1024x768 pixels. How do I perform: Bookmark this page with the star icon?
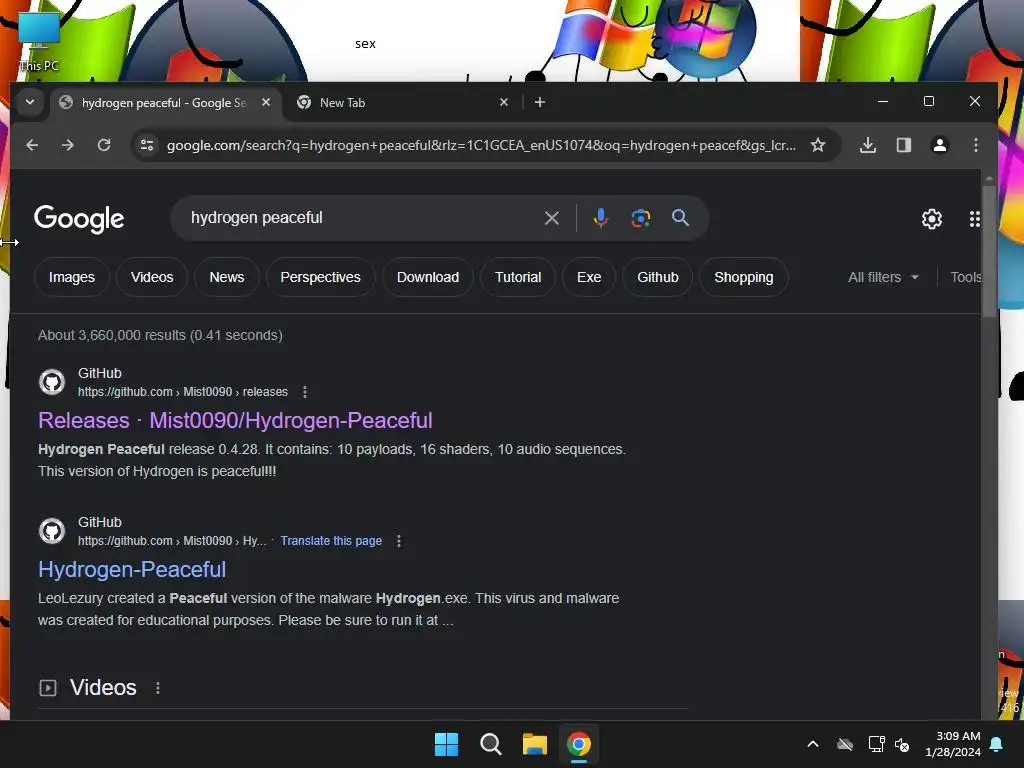pyautogui.click(x=818, y=145)
